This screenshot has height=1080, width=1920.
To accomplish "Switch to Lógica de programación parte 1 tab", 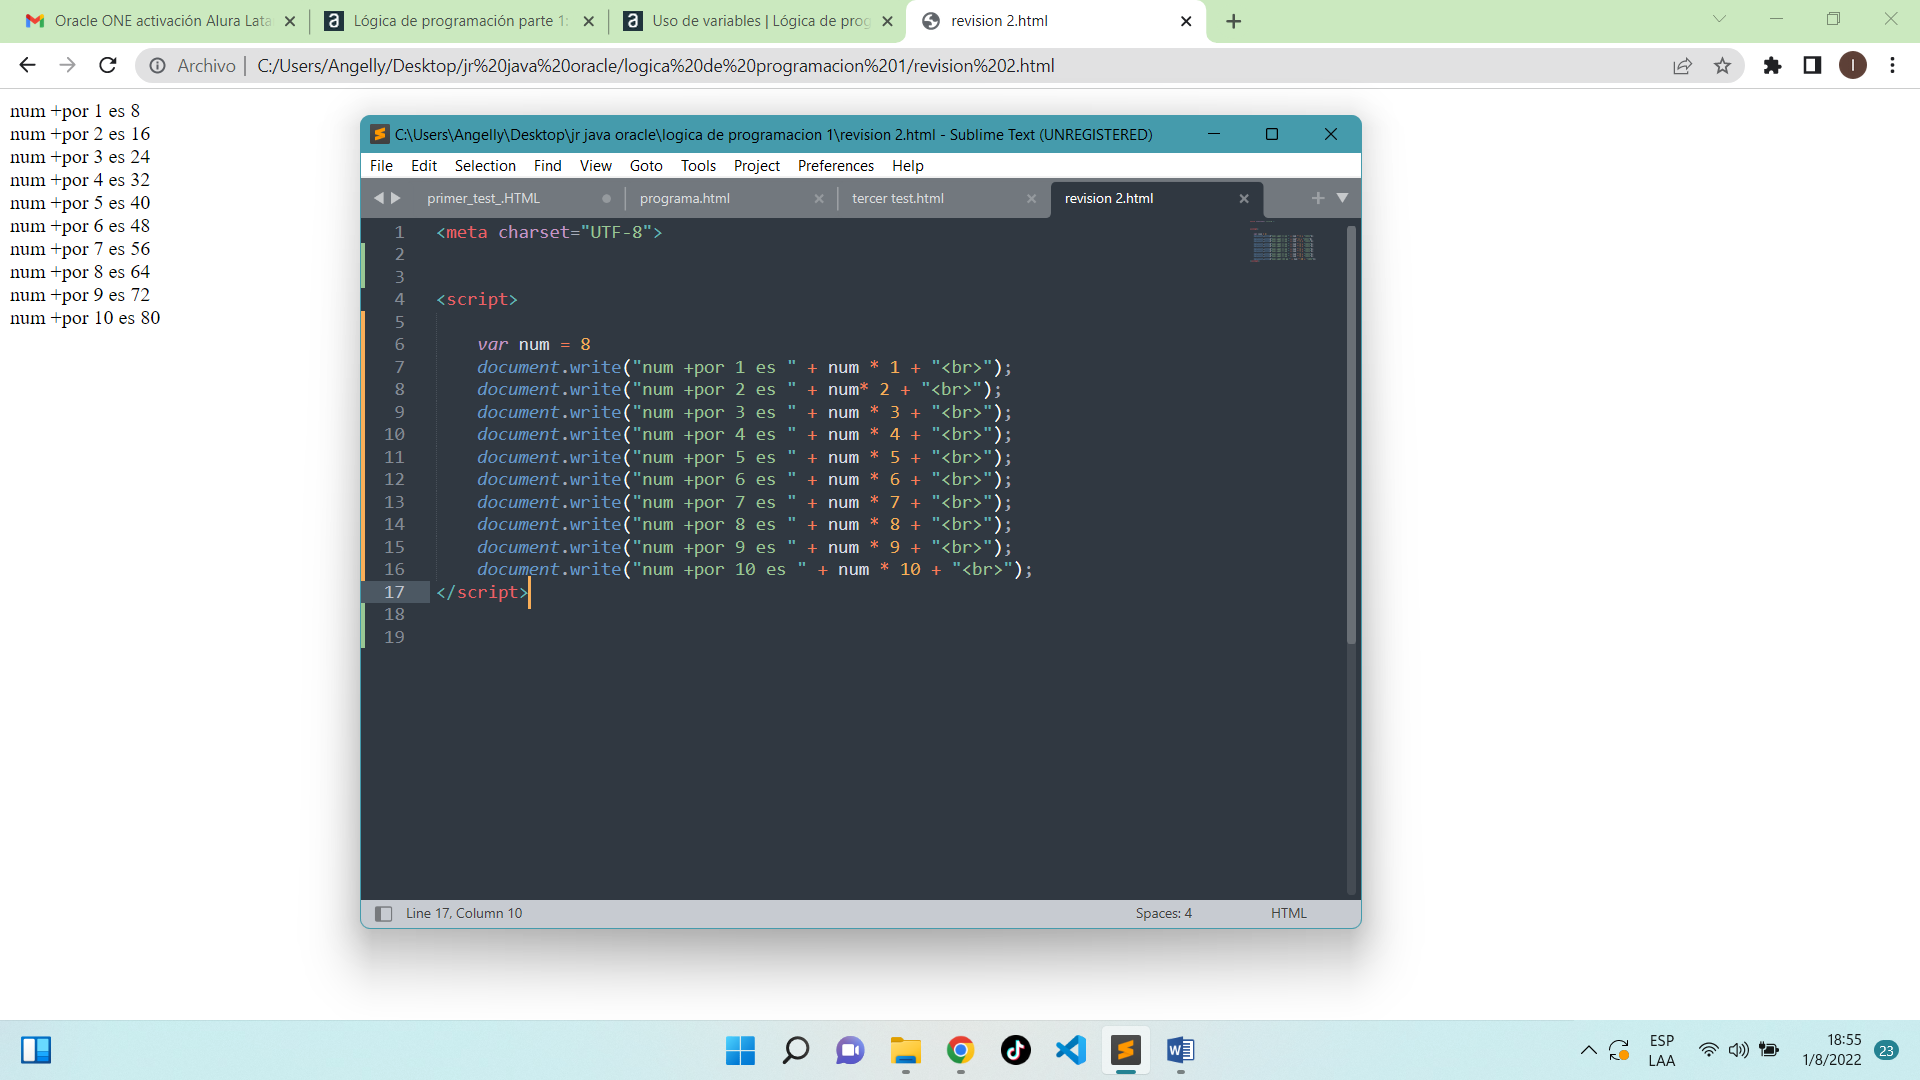I will click(461, 21).
